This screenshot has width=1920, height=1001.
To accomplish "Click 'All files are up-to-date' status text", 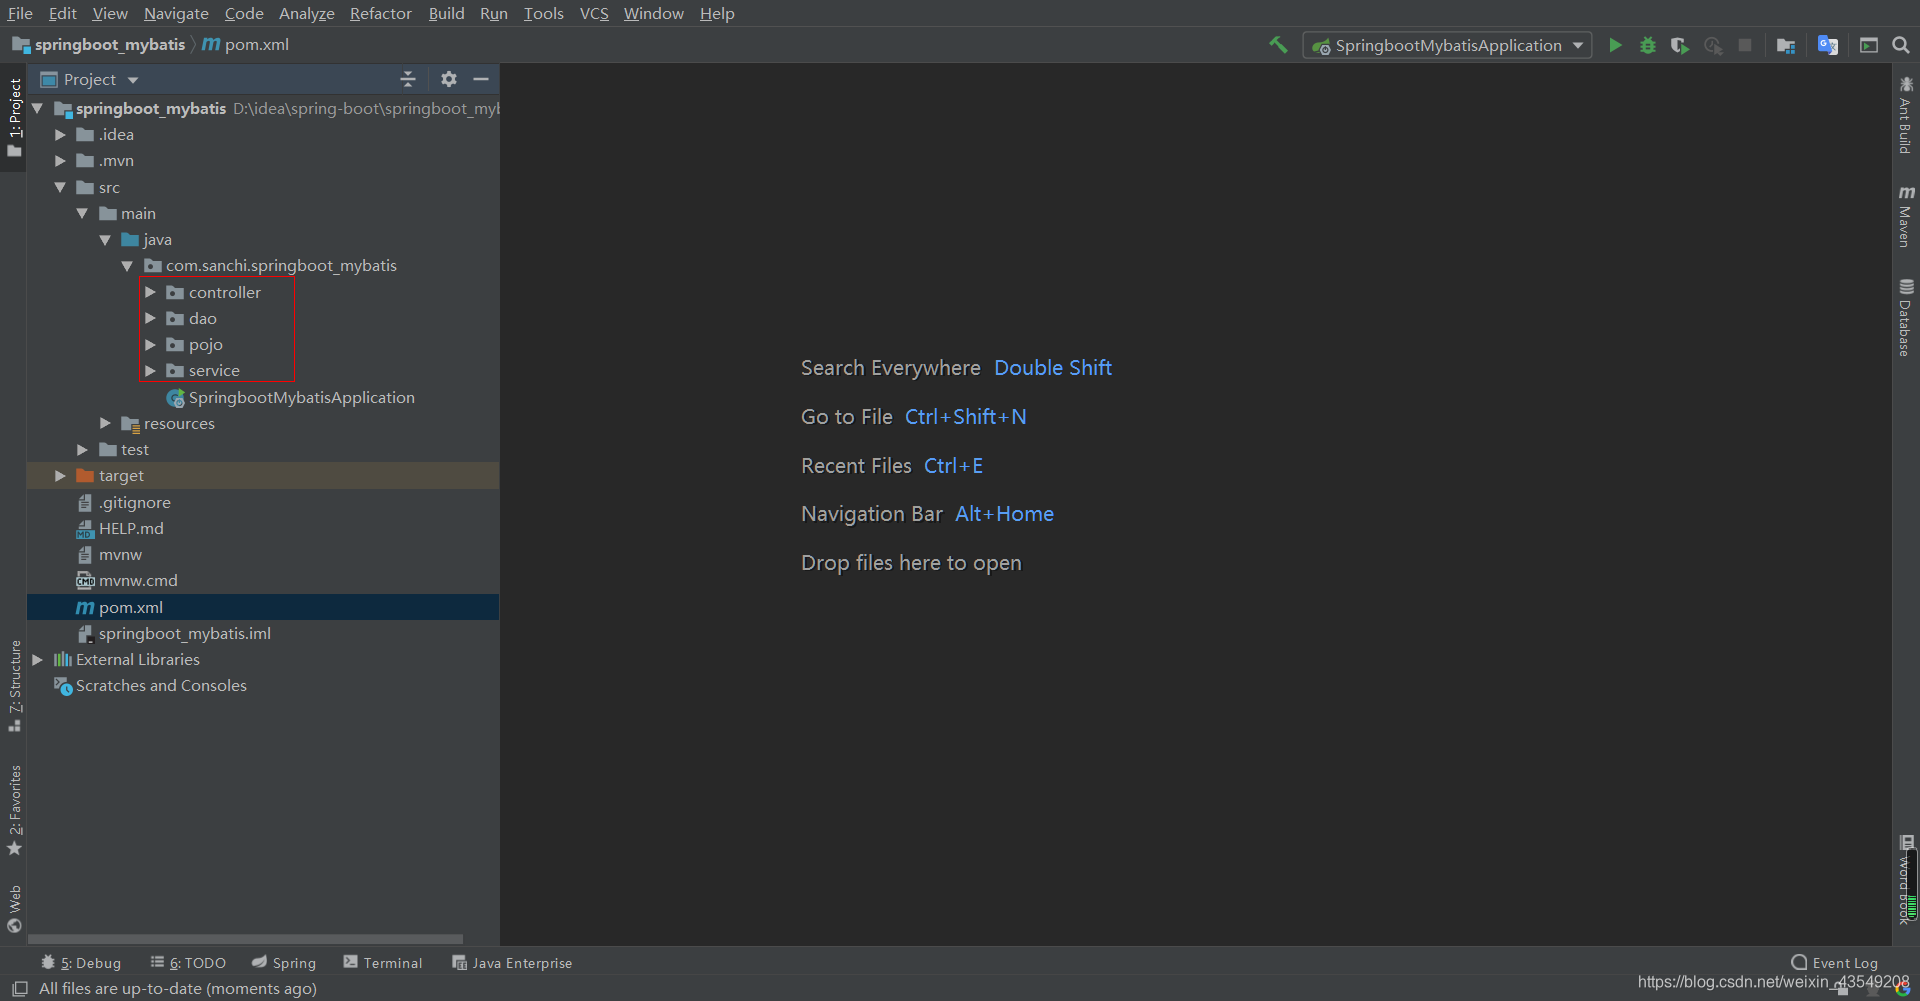I will click(x=178, y=988).
